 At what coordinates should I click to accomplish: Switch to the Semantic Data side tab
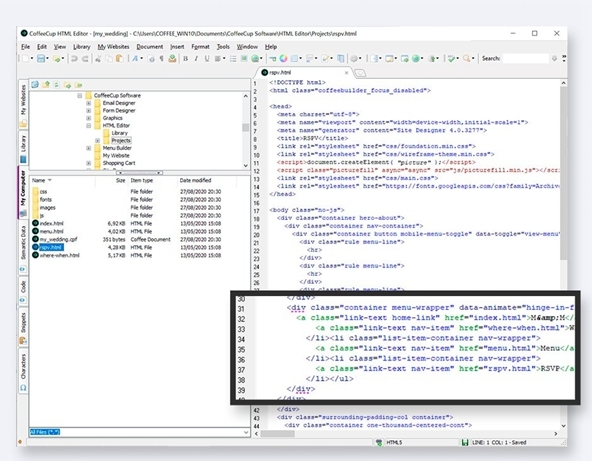(23, 247)
